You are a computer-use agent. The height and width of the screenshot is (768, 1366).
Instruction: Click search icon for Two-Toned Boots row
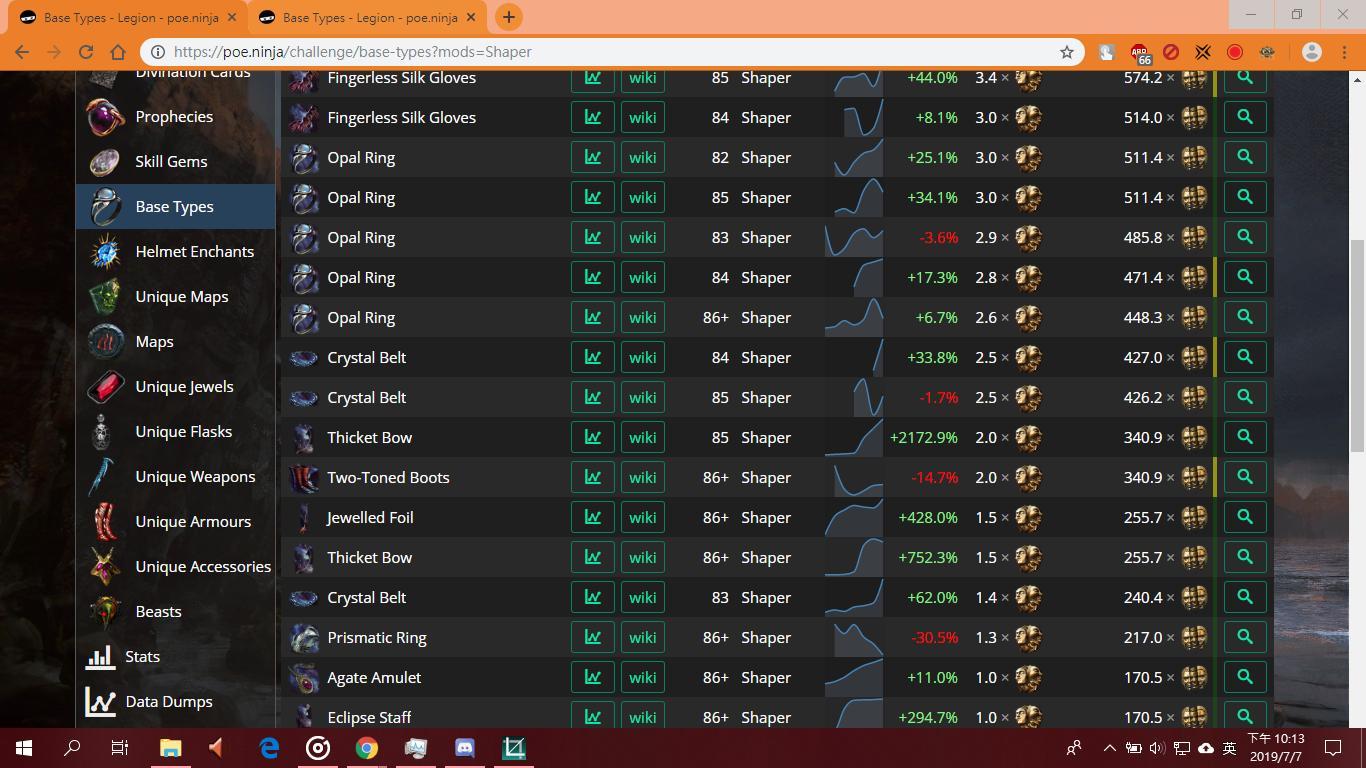click(x=1245, y=477)
